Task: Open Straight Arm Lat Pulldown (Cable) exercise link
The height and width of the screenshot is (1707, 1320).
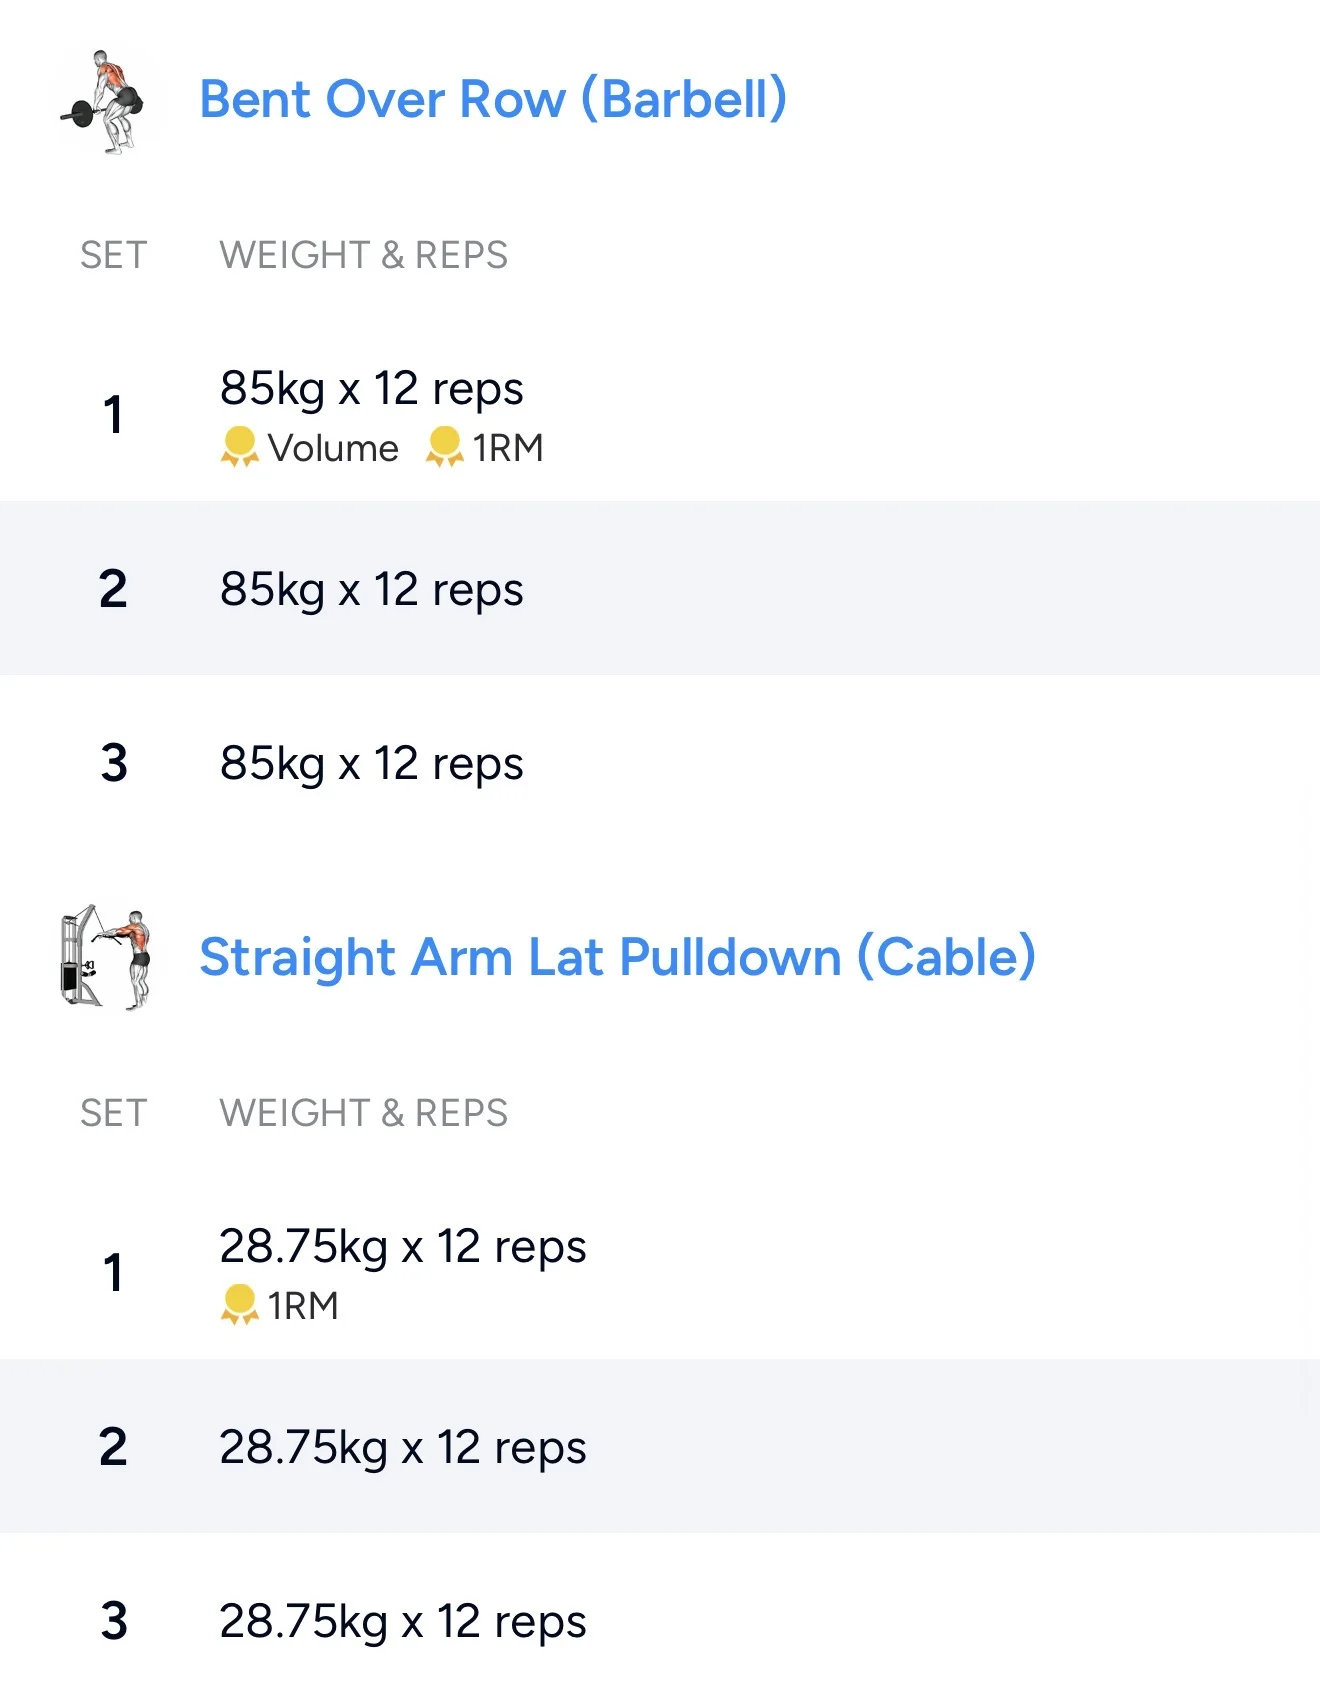Action: [617, 957]
